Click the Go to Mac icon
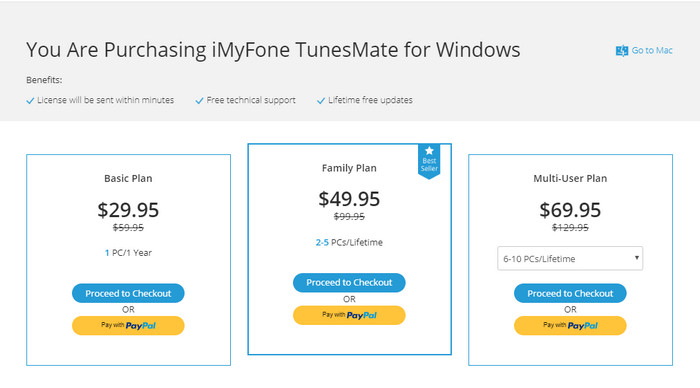700x388 pixels. (622, 50)
